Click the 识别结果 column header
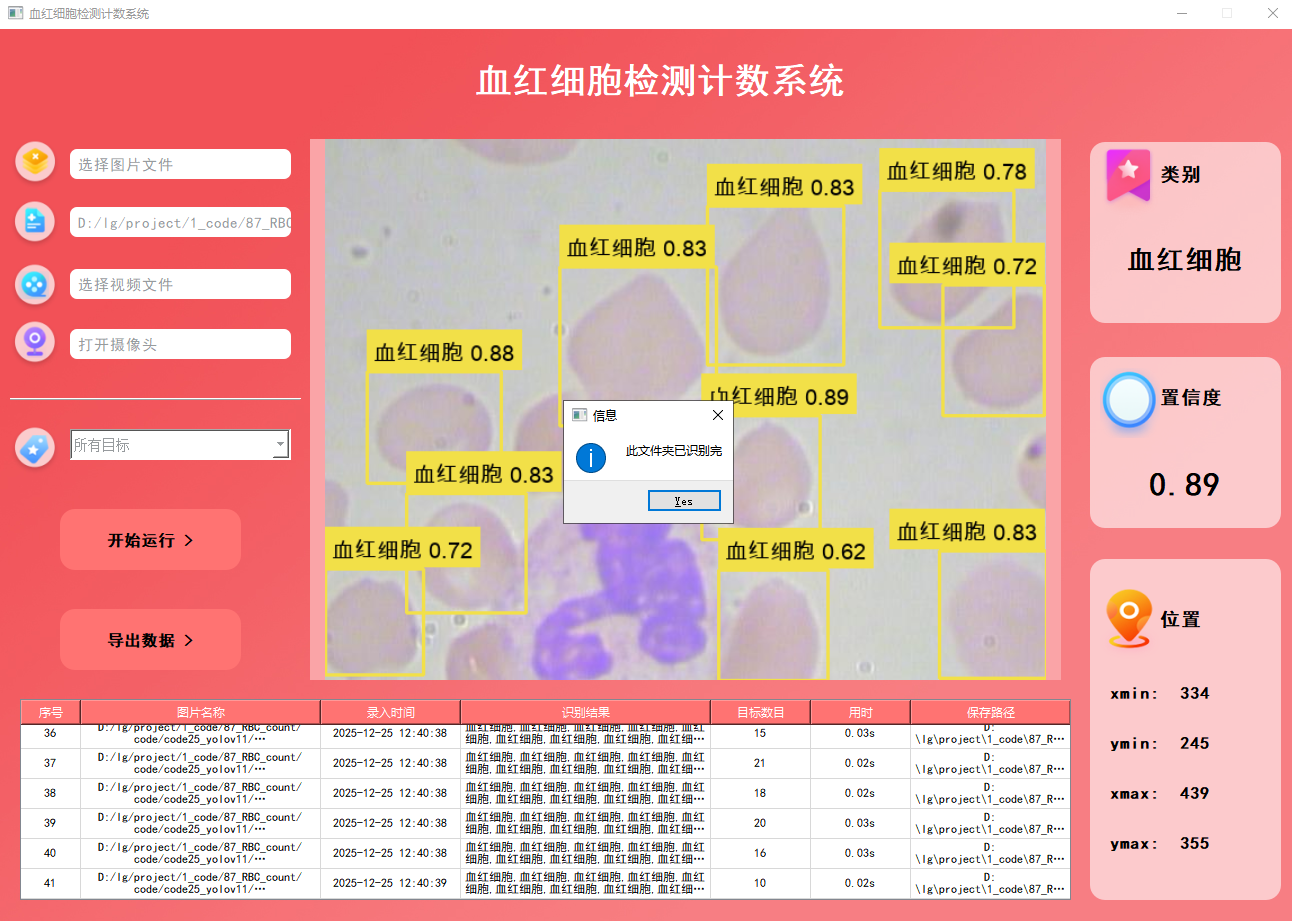This screenshot has height=921, width=1292. (586, 712)
